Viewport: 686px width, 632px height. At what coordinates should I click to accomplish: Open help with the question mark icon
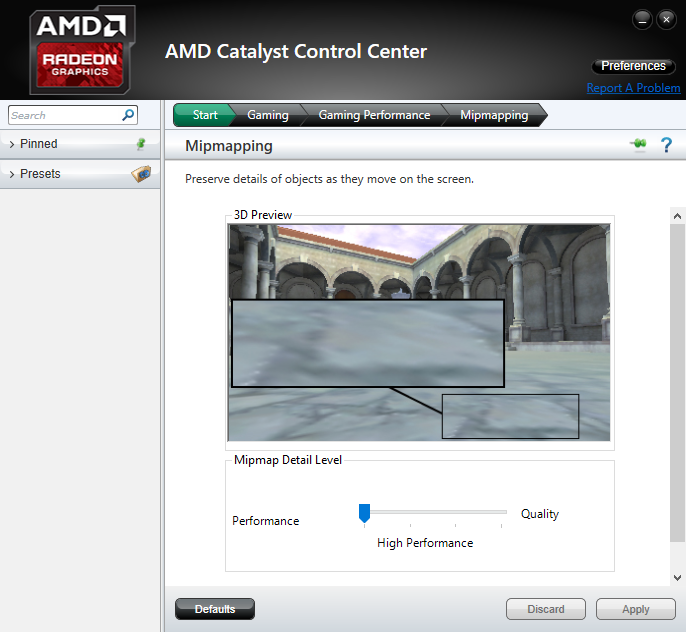point(666,145)
